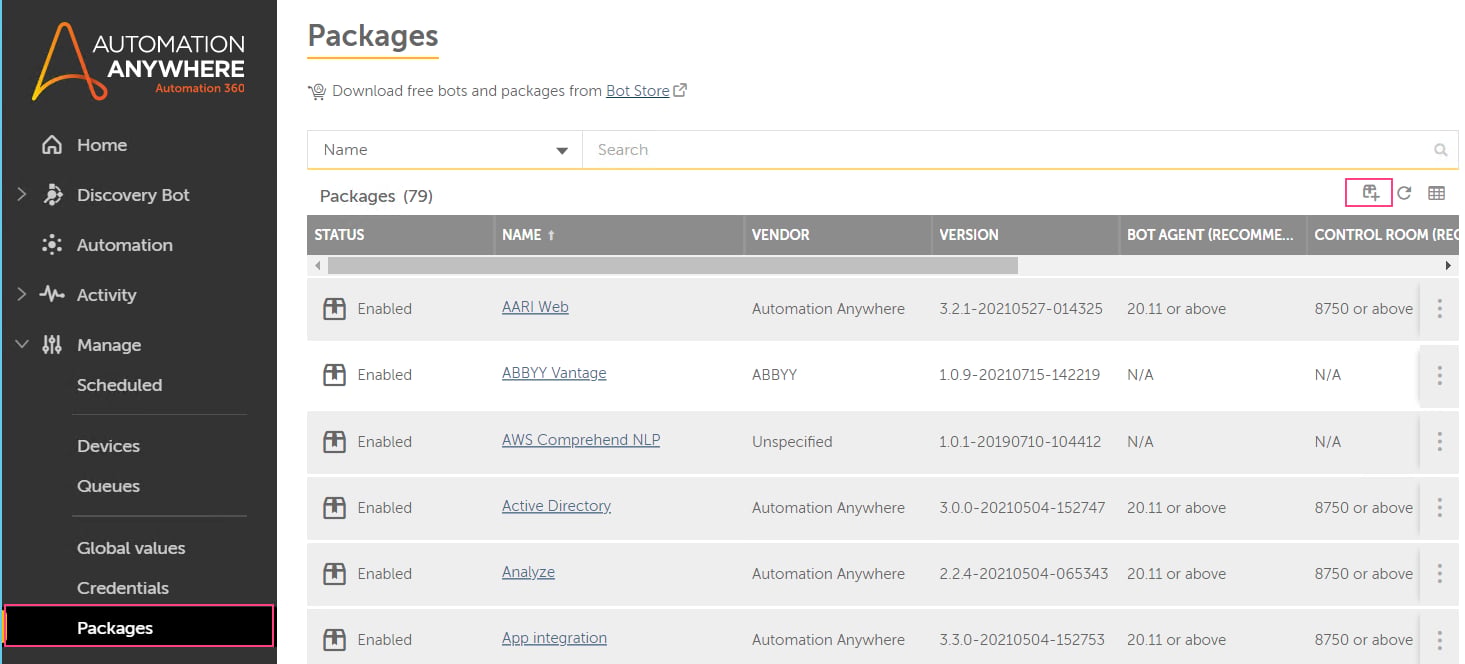Open Scheduled under Manage

[x=119, y=385]
